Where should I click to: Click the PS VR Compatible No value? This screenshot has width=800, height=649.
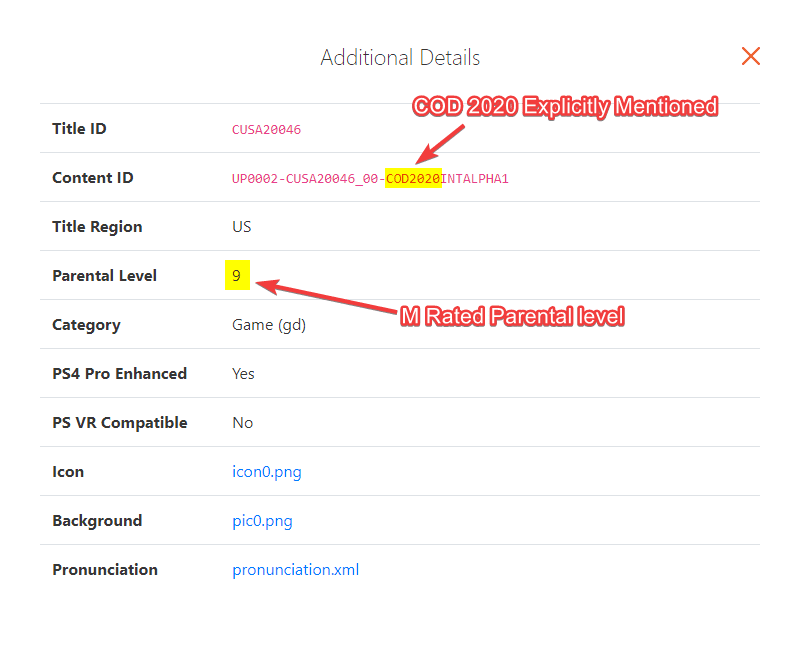point(242,423)
